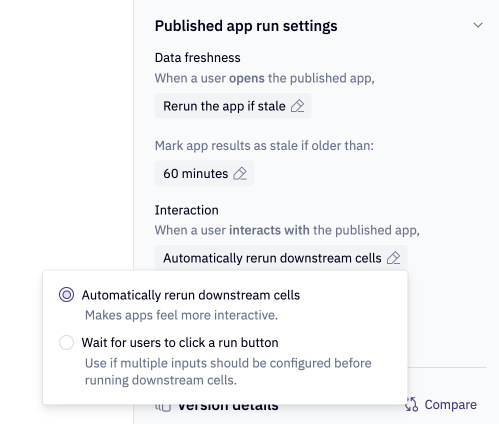Image resolution: width=499 pixels, height=424 pixels.
Task: Edit the 'Rerun the app if stale' setting
Action: 233,106
